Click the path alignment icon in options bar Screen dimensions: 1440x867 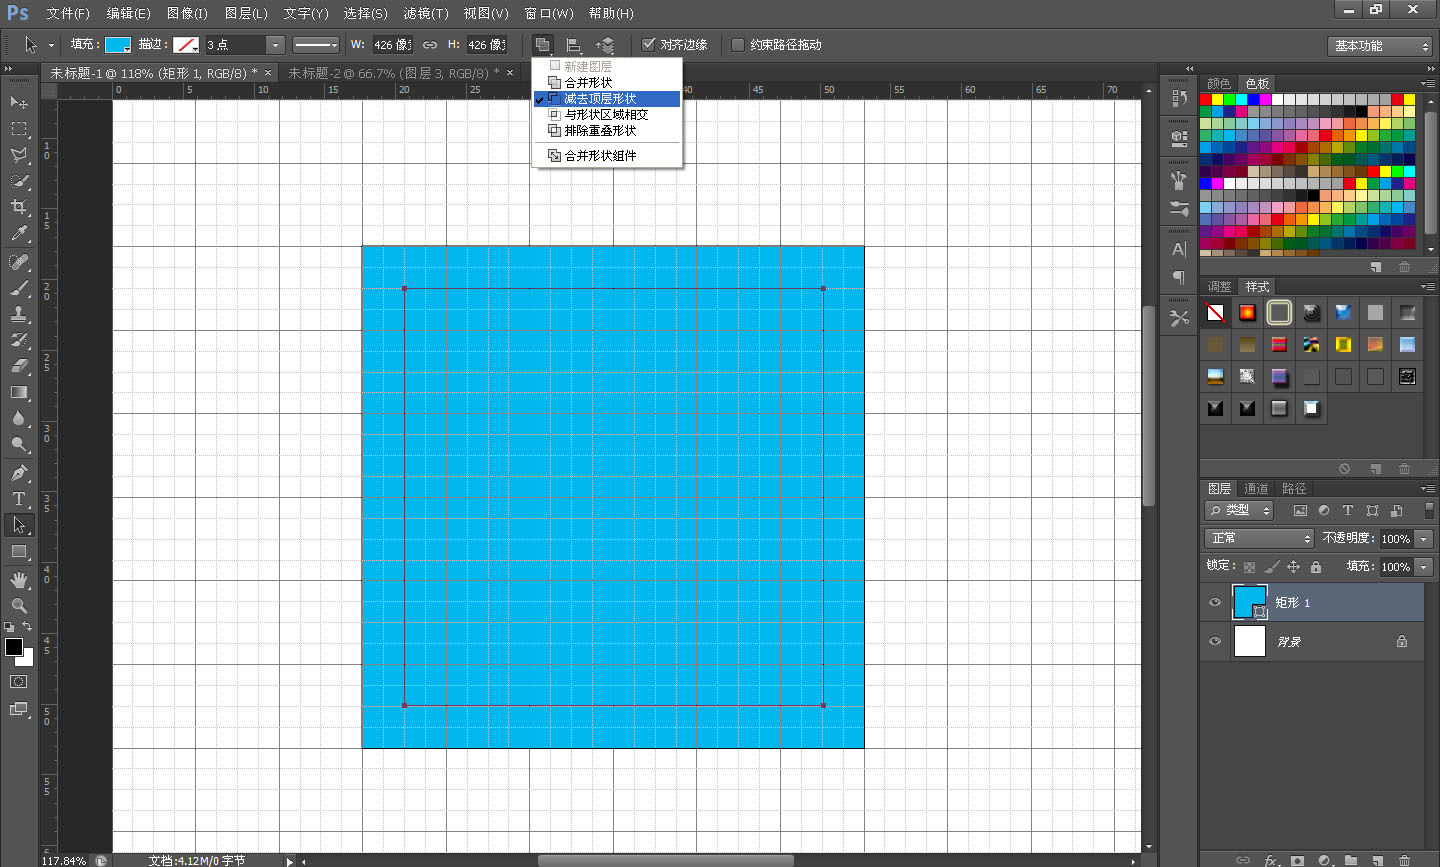[x=574, y=45]
